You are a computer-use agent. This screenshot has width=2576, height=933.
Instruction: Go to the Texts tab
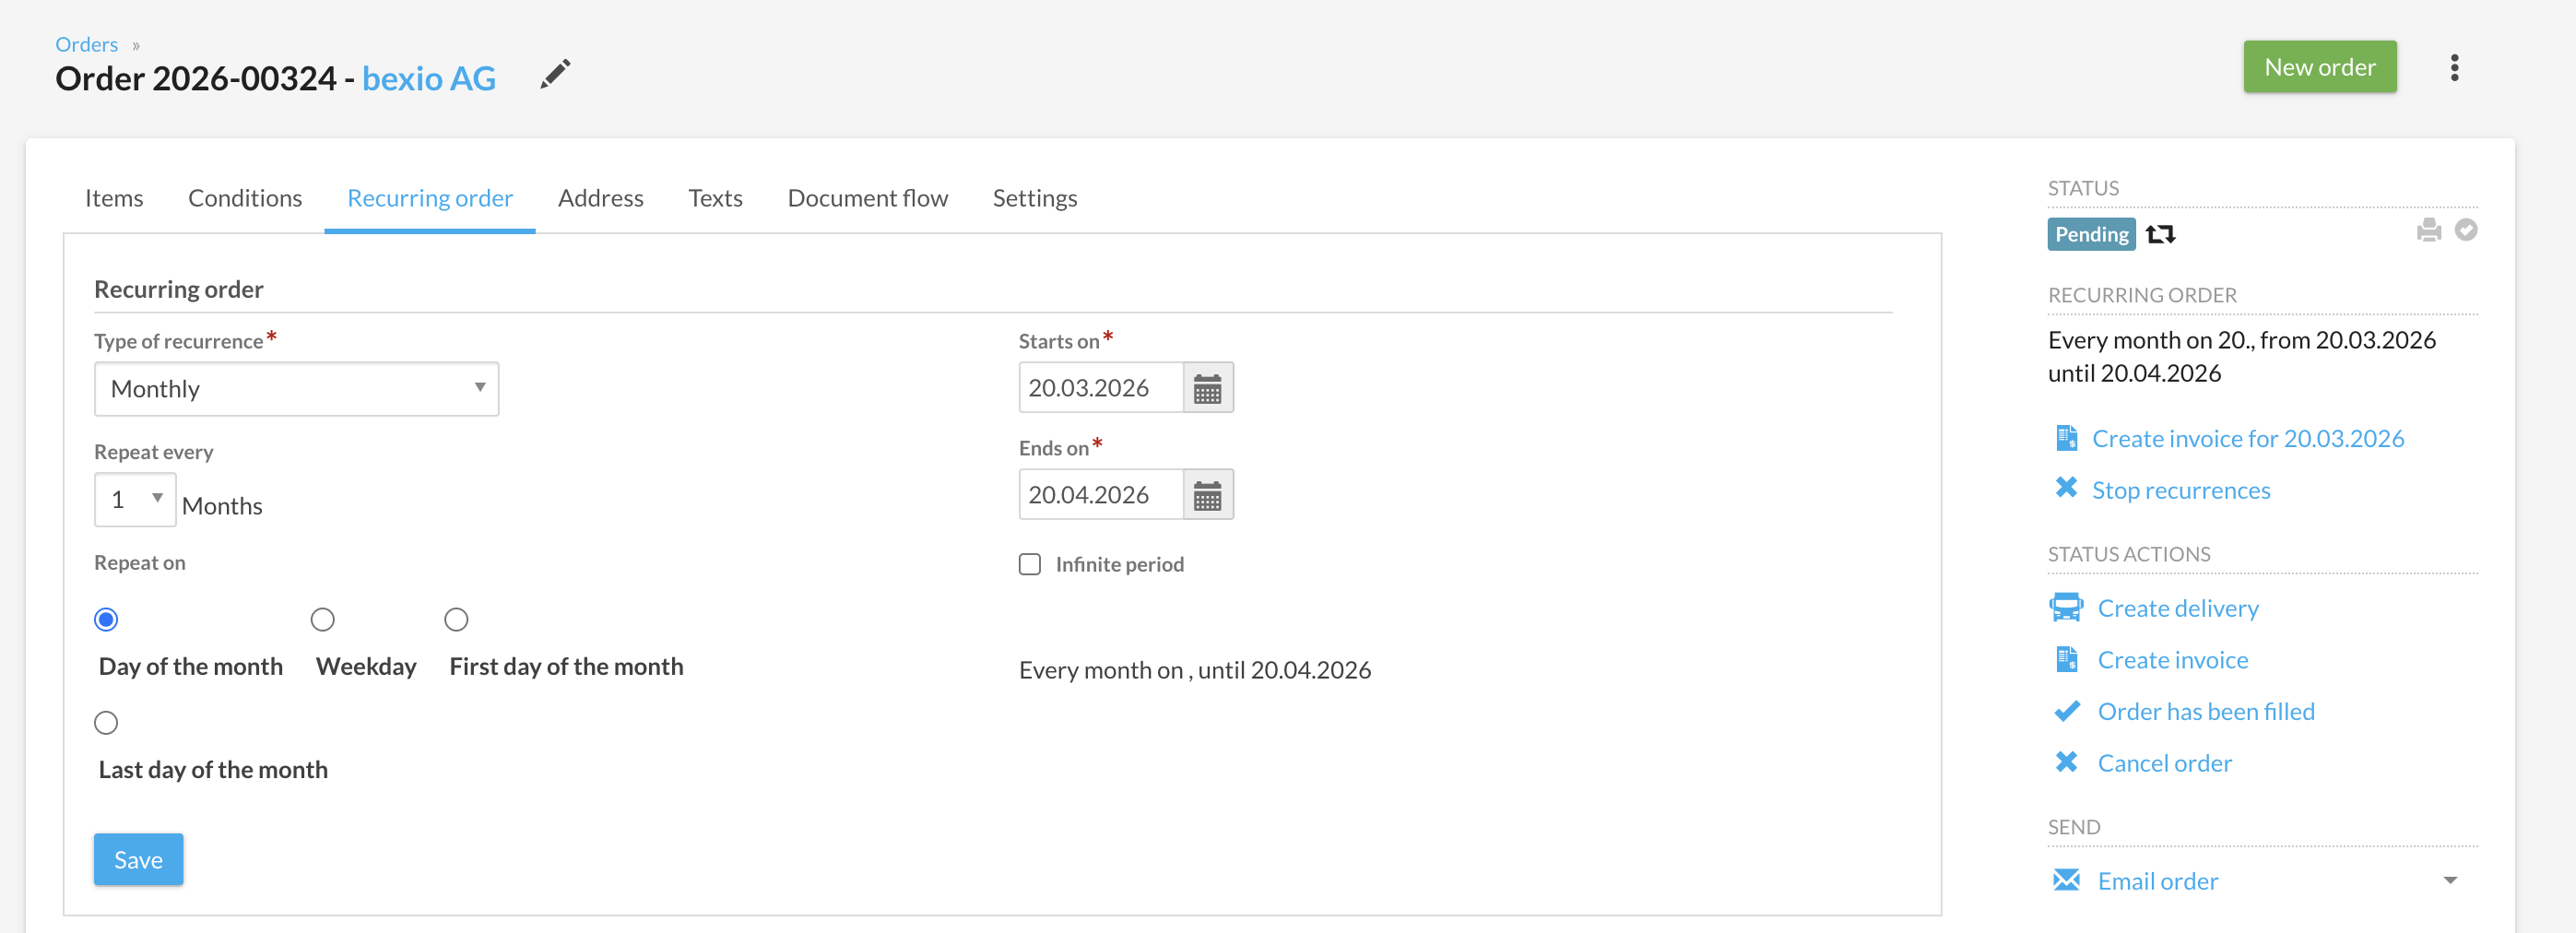(x=716, y=198)
